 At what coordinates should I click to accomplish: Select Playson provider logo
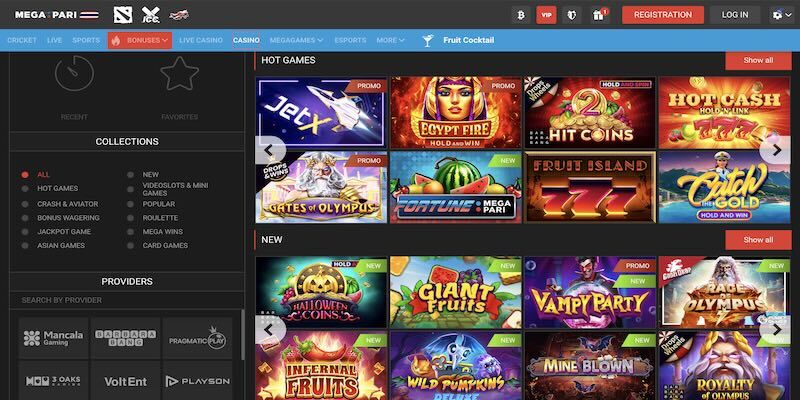197,381
